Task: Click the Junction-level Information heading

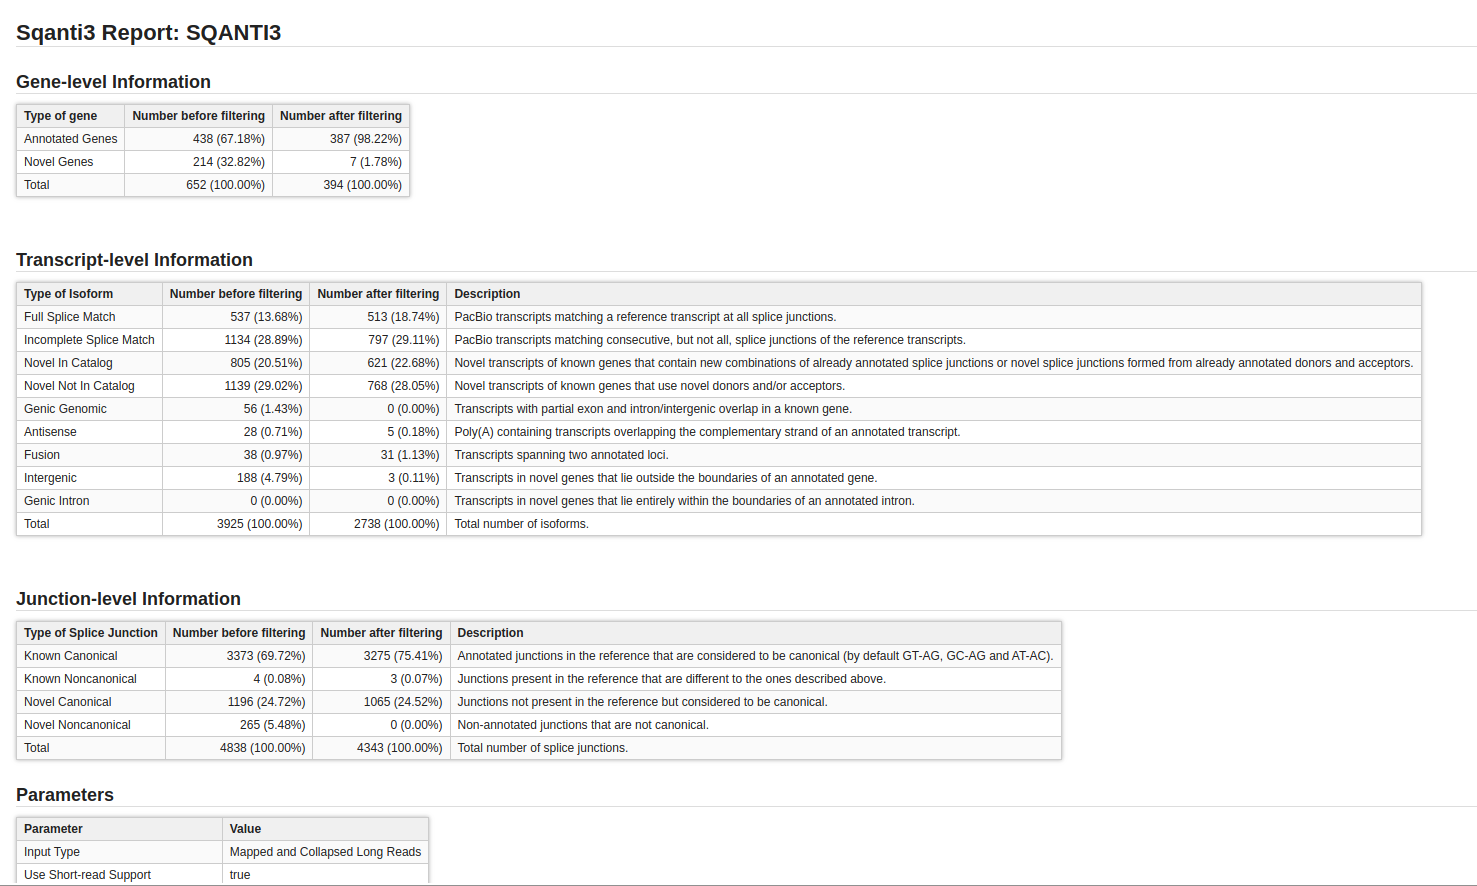Action: pyautogui.click(x=128, y=599)
